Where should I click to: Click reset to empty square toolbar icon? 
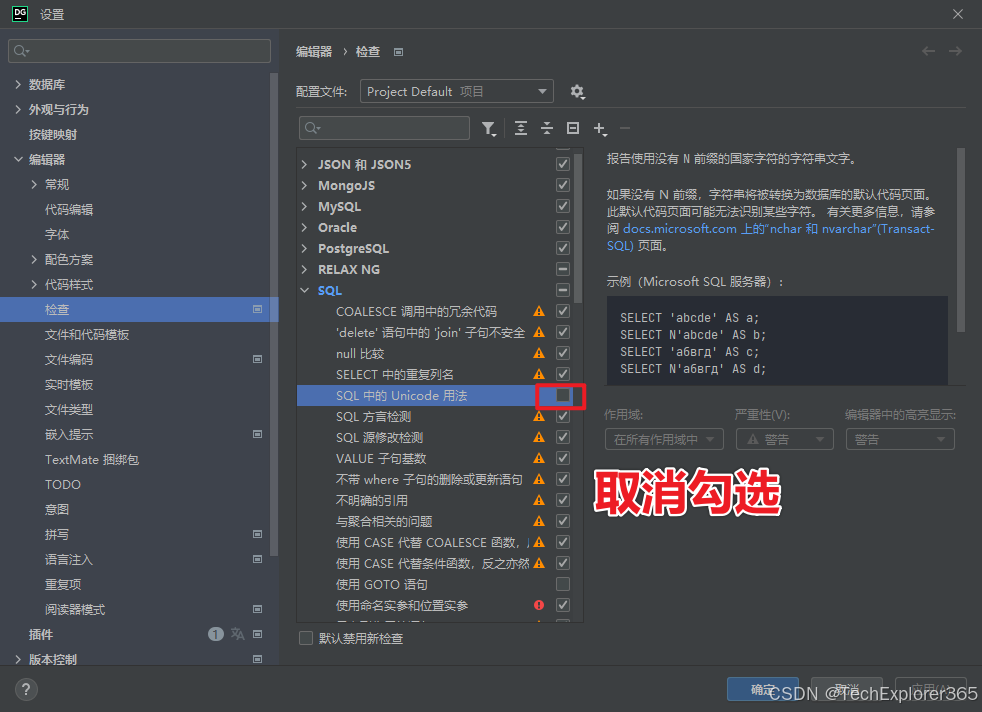(572, 128)
